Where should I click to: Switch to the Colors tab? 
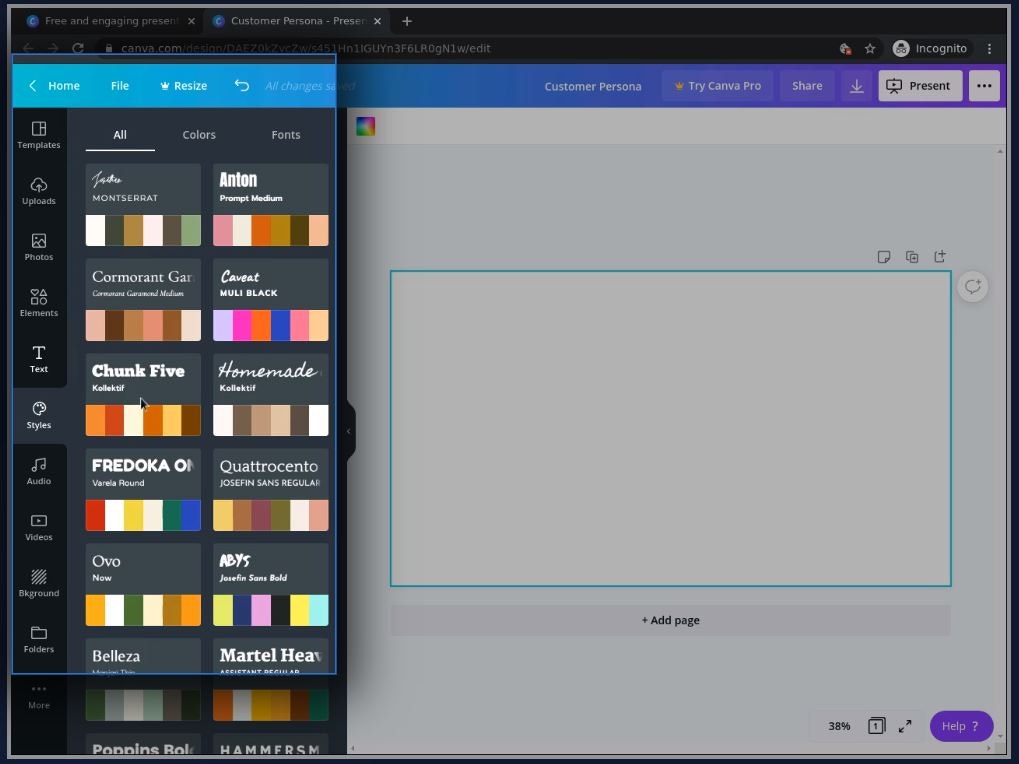[x=199, y=135]
